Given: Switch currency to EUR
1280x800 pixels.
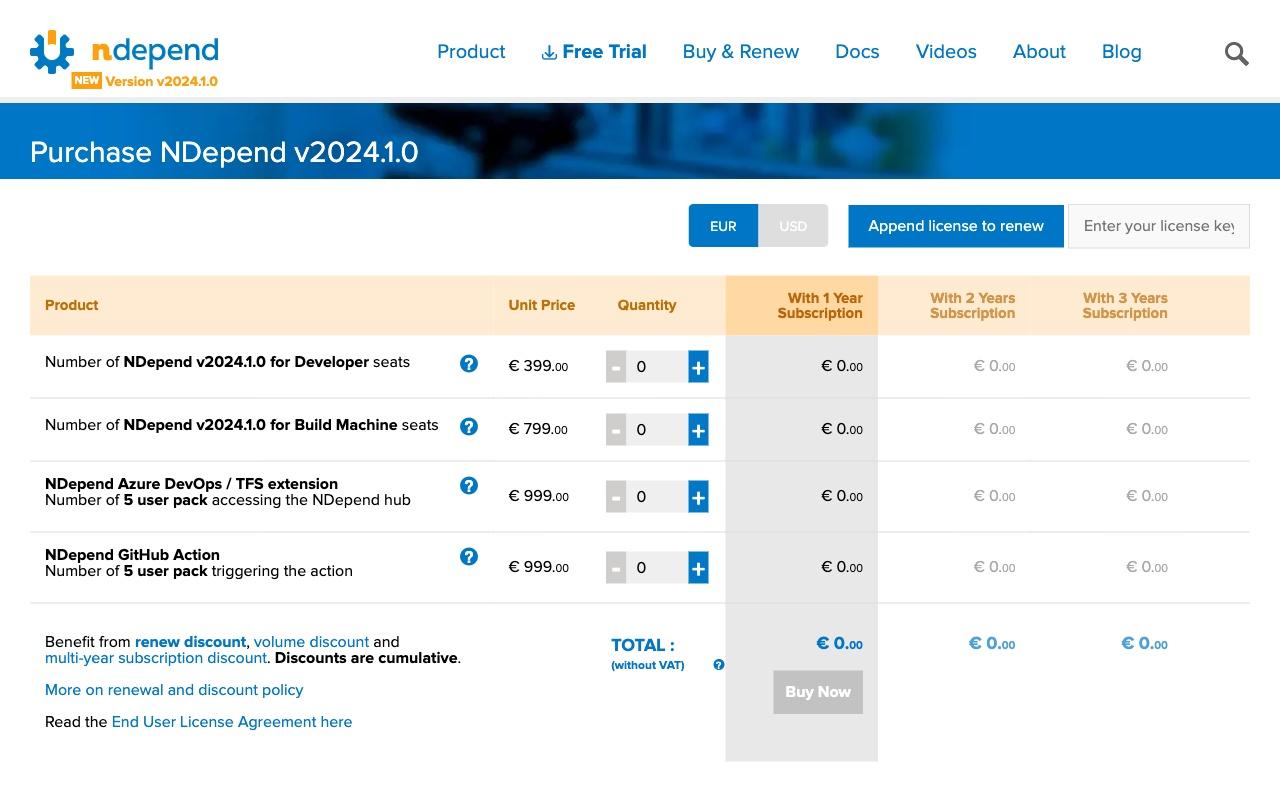Looking at the screenshot, I should (x=723, y=226).
